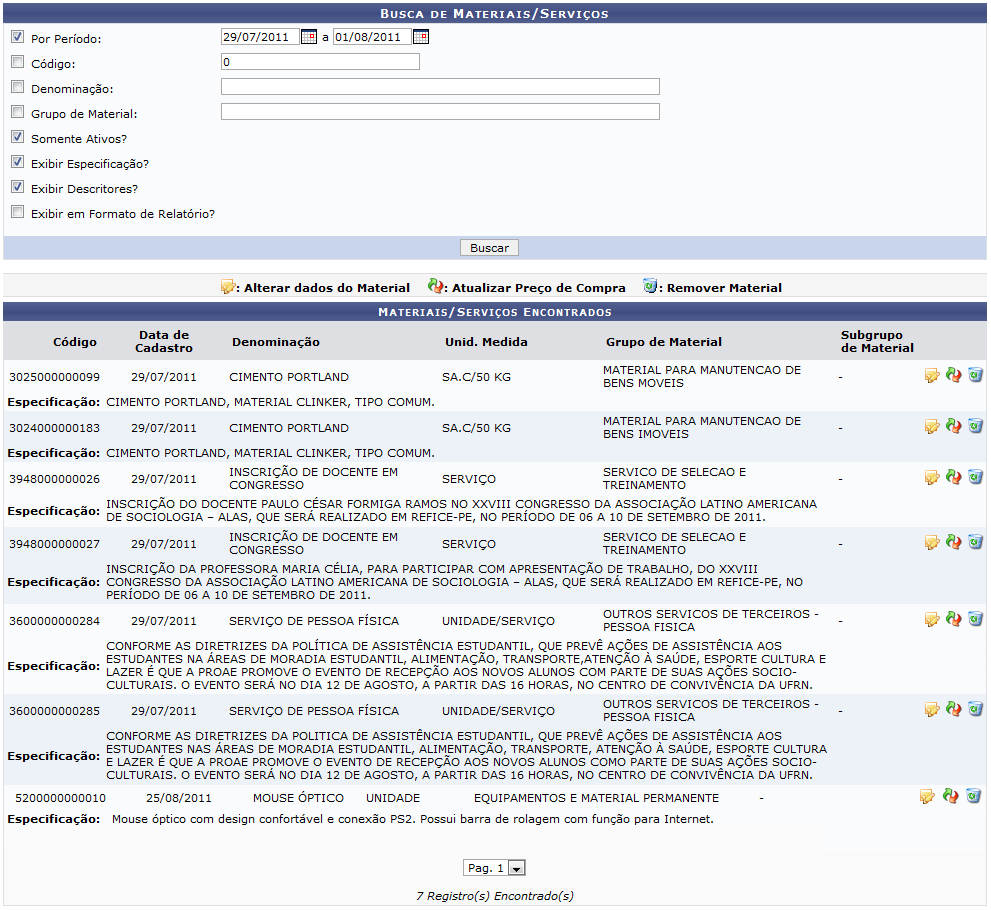The width and height of the screenshot is (991, 910).
Task: Select code cell 3024000000183
Action: point(54,428)
